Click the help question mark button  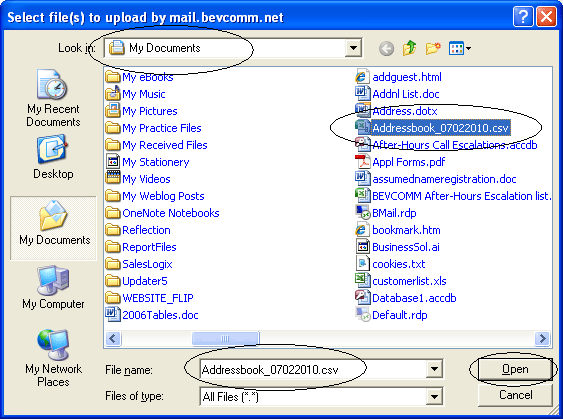click(x=523, y=16)
